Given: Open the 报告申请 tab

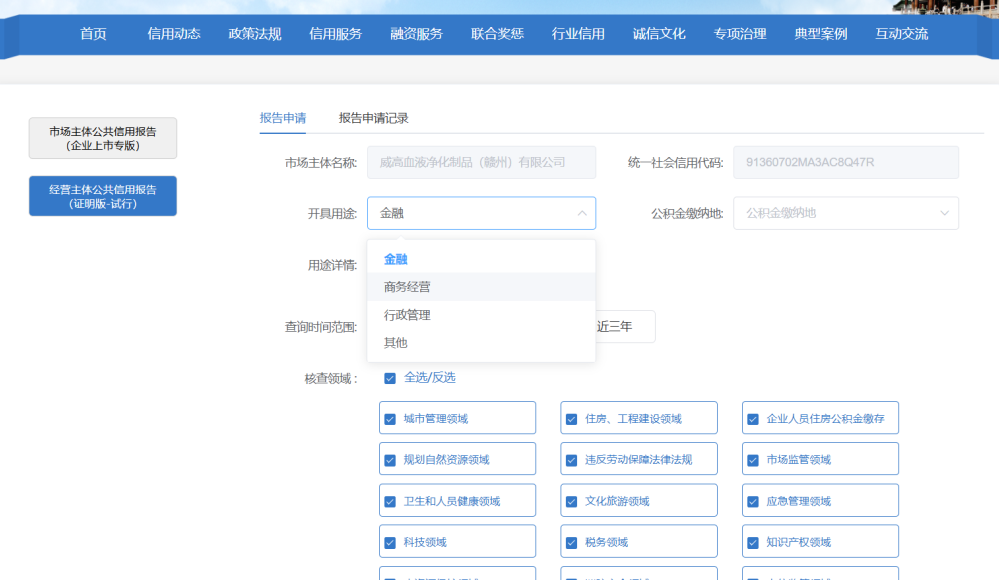Looking at the screenshot, I should click(x=283, y=118).
